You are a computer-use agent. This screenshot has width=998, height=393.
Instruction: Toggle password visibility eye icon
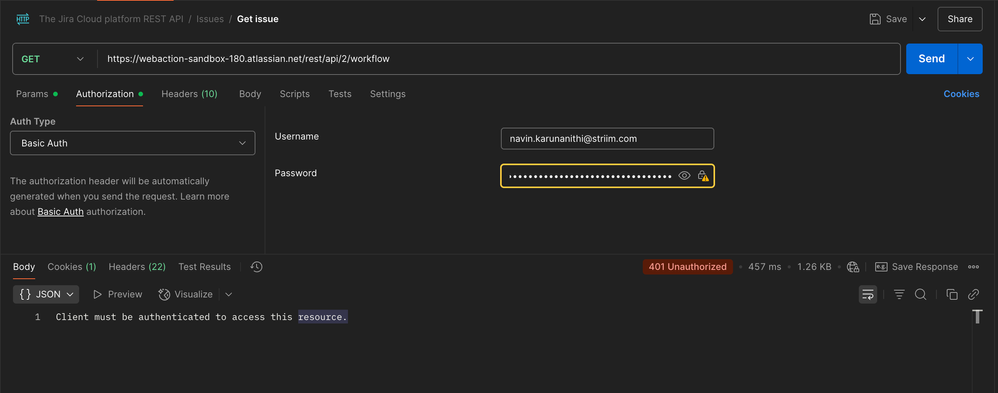pos(684,176)
